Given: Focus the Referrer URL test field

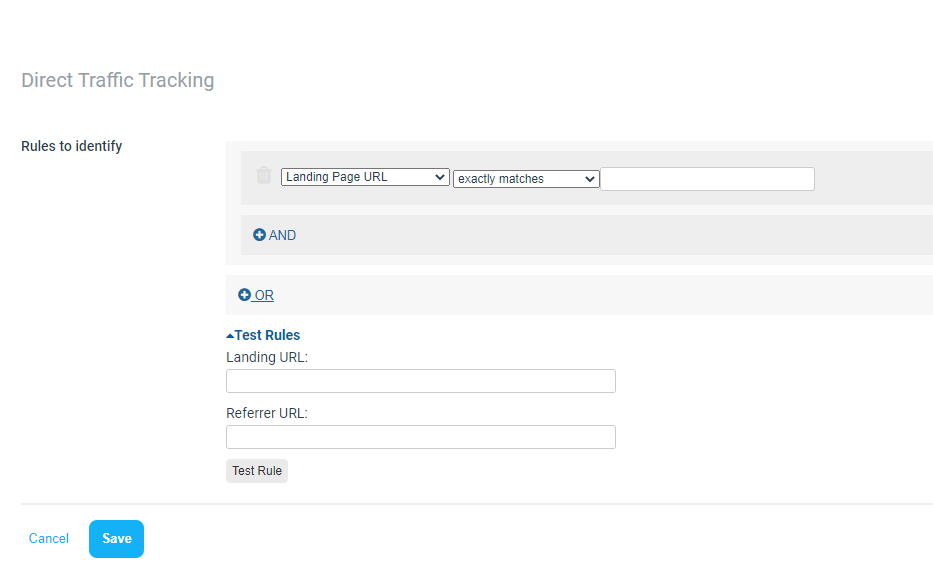Looking at the screenshot, I should tap(421, 437).
